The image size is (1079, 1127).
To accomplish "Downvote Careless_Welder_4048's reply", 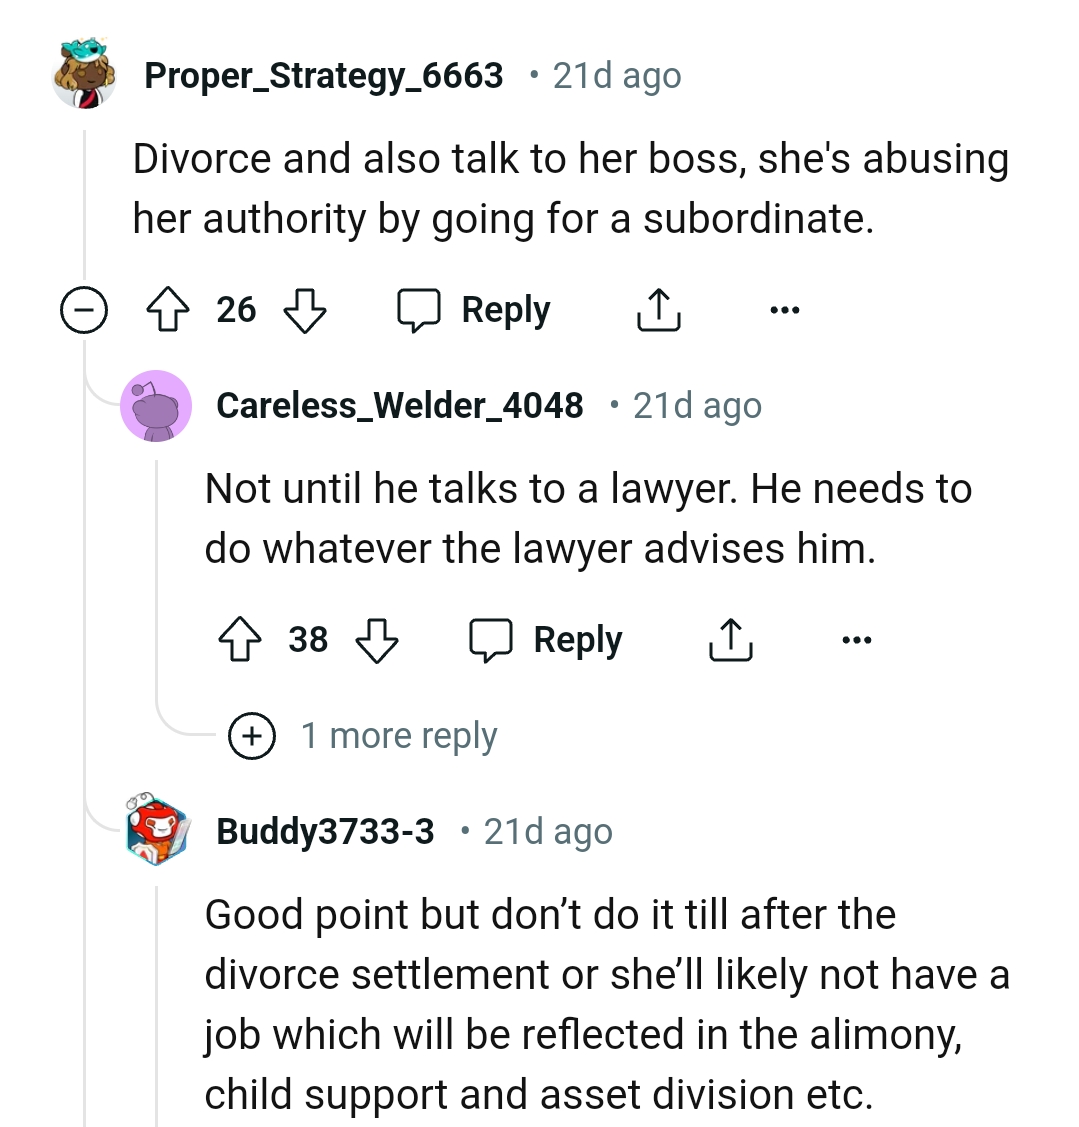I will [x=378, y=640].
